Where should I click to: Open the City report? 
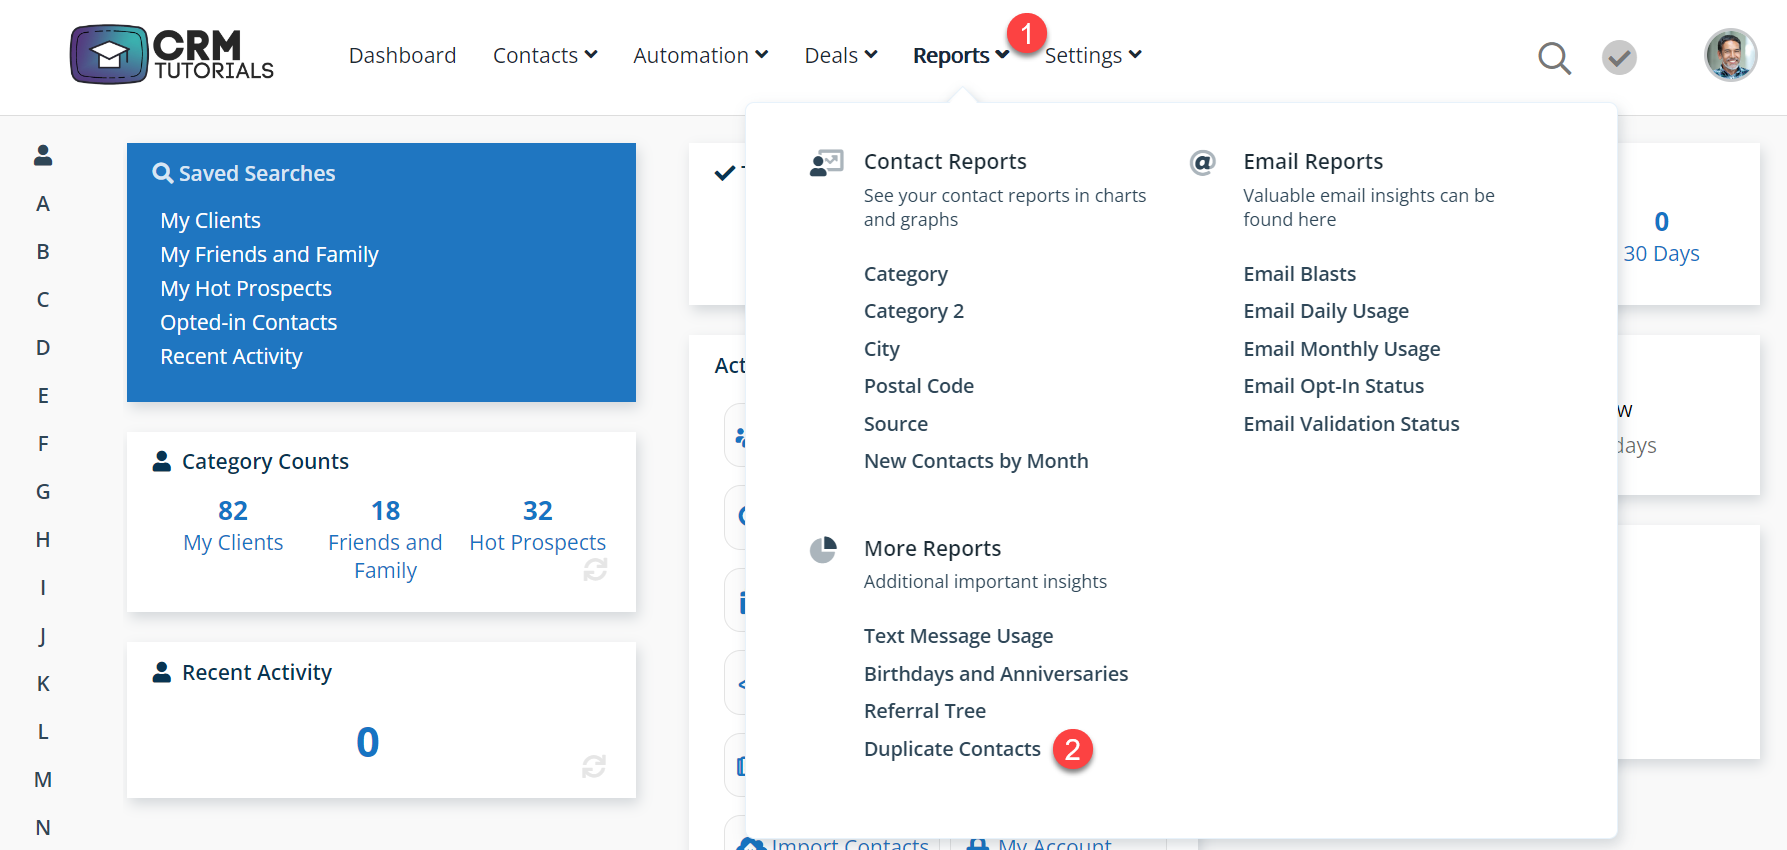[882, 349]
